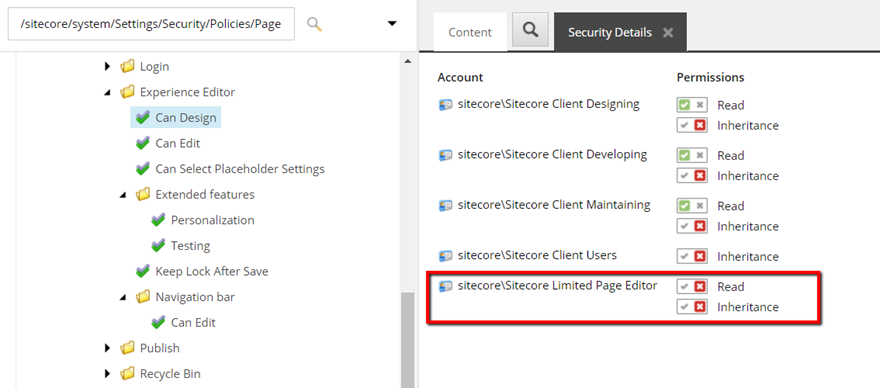Click the content tree scrollbar thumb
The height and width of the screenshot is (388, 880).
pos(407,340)
